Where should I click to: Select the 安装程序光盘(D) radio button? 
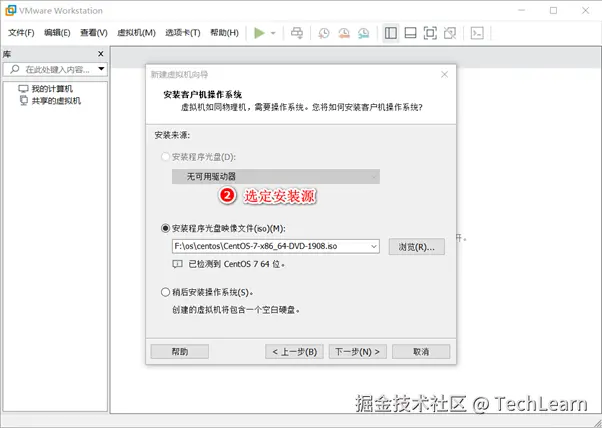[x=165, y=157]
